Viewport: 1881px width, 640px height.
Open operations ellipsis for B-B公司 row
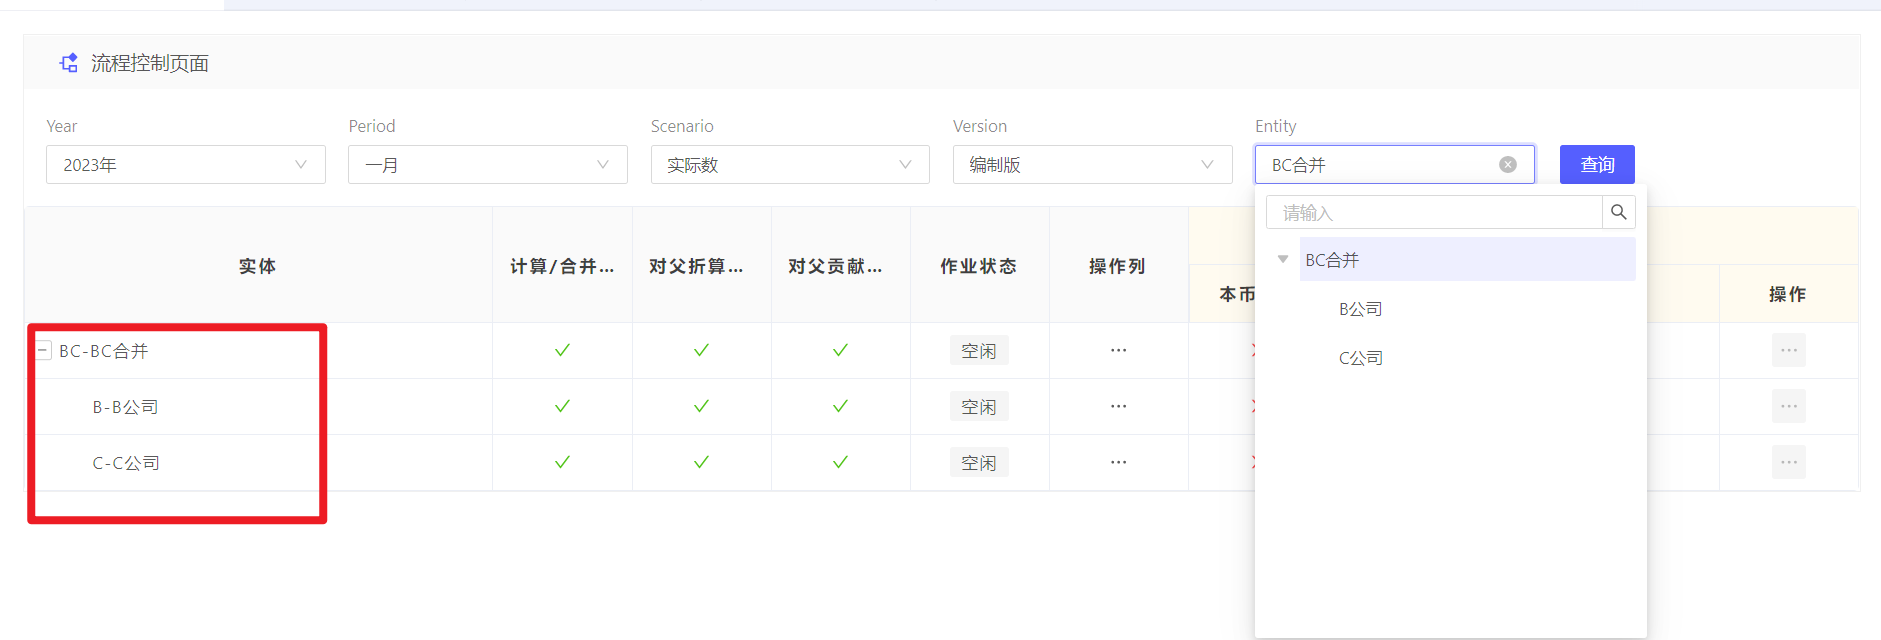1118,407
